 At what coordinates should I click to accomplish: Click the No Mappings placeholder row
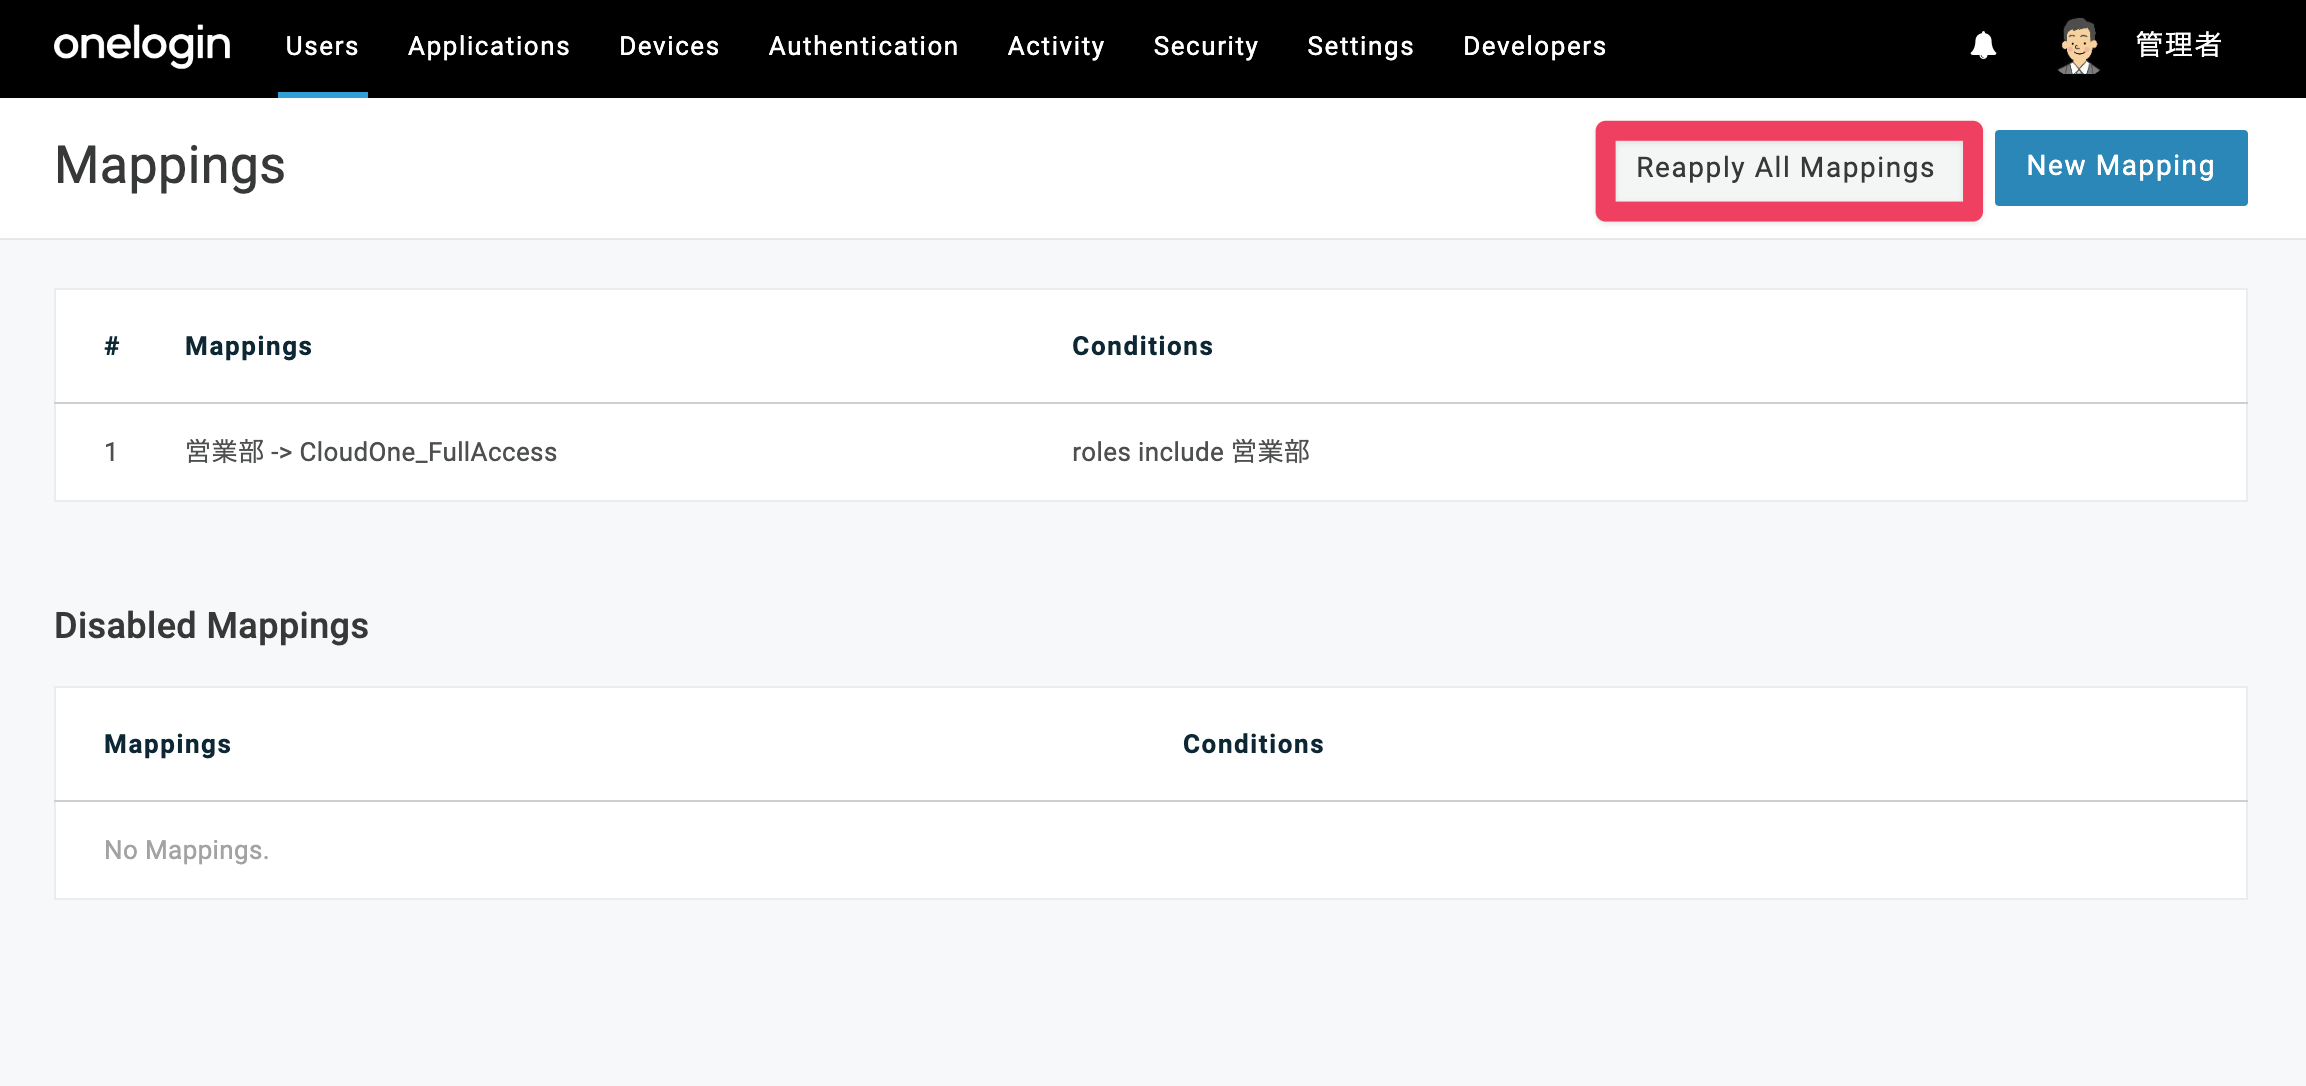[x=1151, y=850]
